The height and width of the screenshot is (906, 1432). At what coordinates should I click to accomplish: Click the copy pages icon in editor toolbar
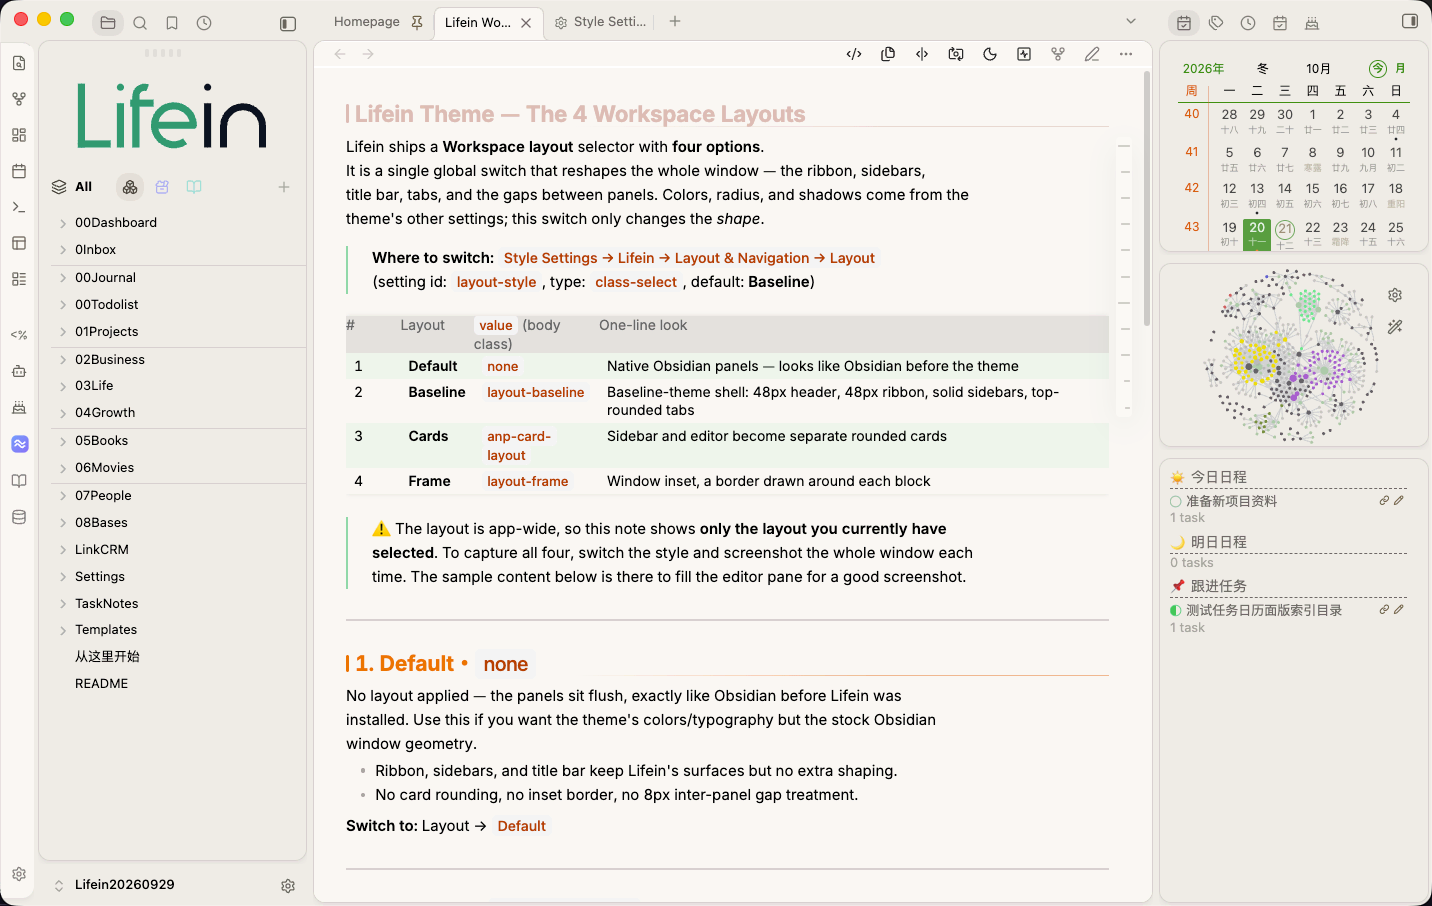[x=888, y=54]
